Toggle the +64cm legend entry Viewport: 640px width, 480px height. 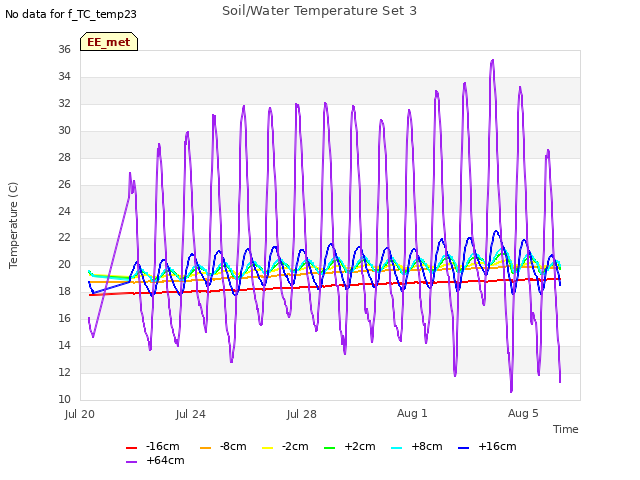pos(155,460)
